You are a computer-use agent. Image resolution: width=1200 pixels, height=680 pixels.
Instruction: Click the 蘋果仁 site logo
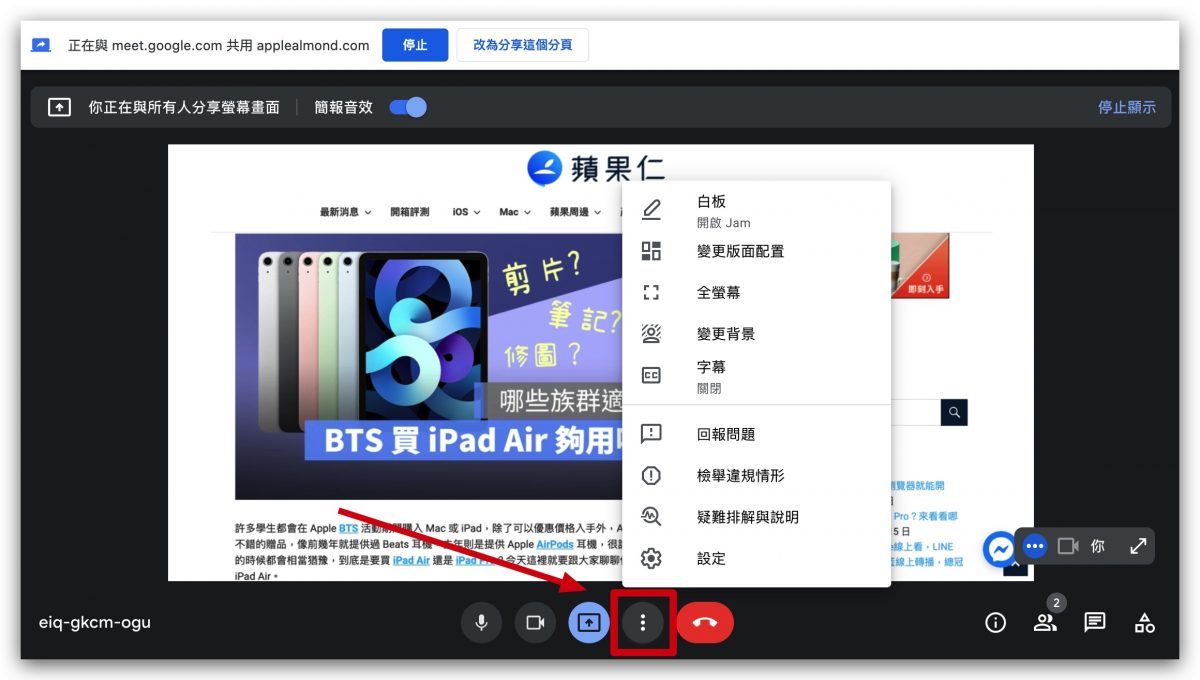point(596,167)
